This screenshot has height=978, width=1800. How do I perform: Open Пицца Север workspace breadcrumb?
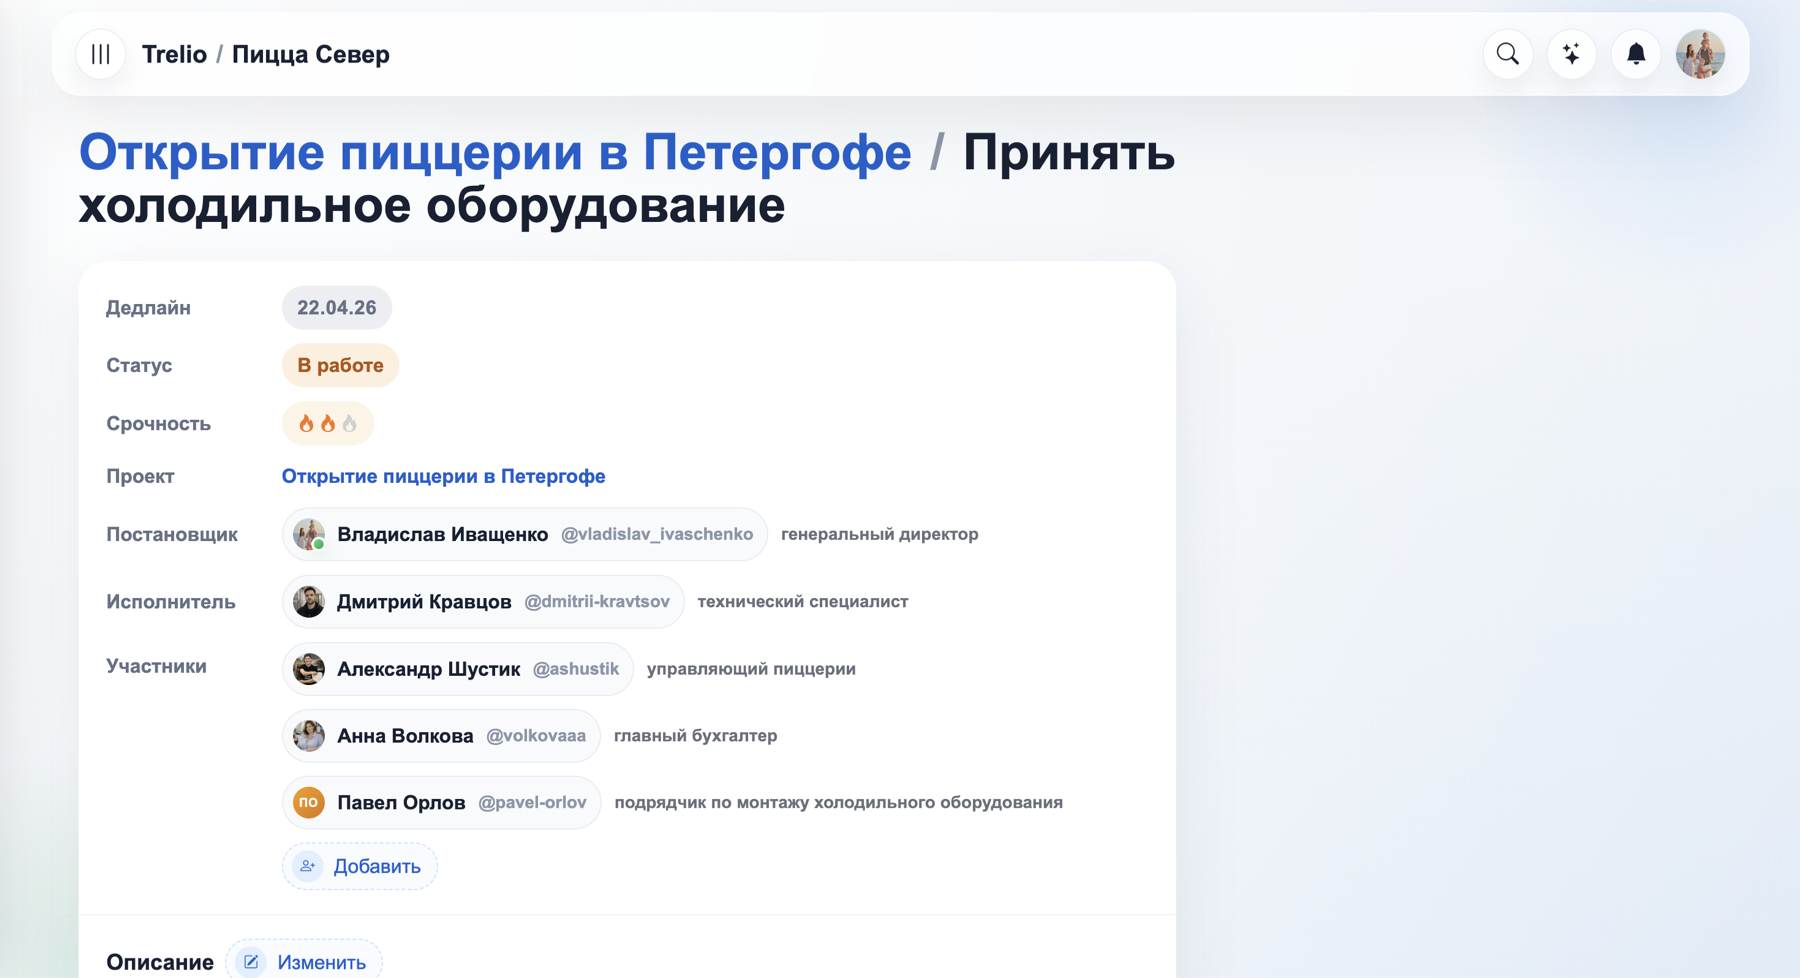(311, 54)
